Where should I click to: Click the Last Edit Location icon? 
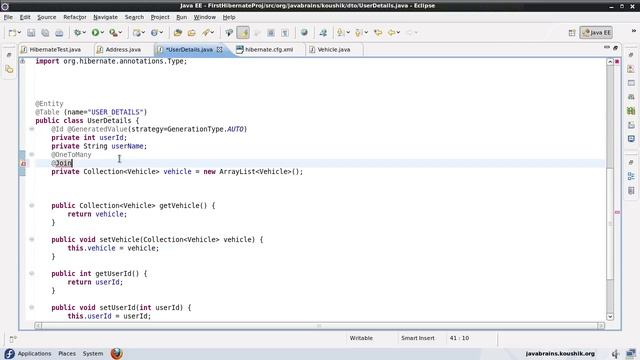point(378,33)
